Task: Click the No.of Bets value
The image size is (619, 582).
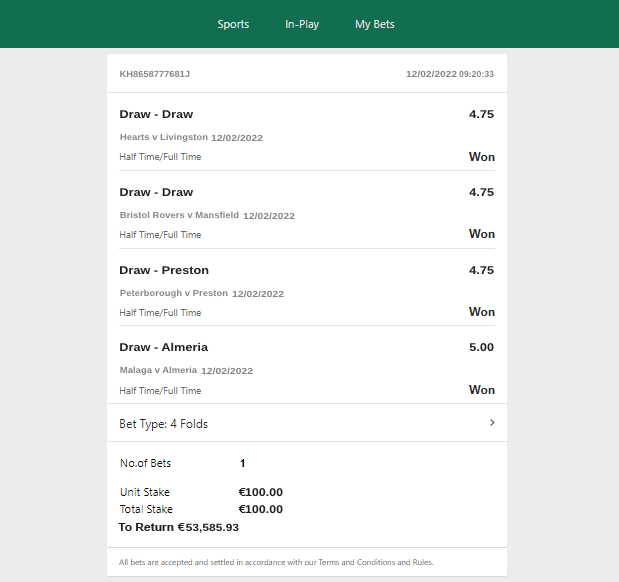Action: [242, 463]
